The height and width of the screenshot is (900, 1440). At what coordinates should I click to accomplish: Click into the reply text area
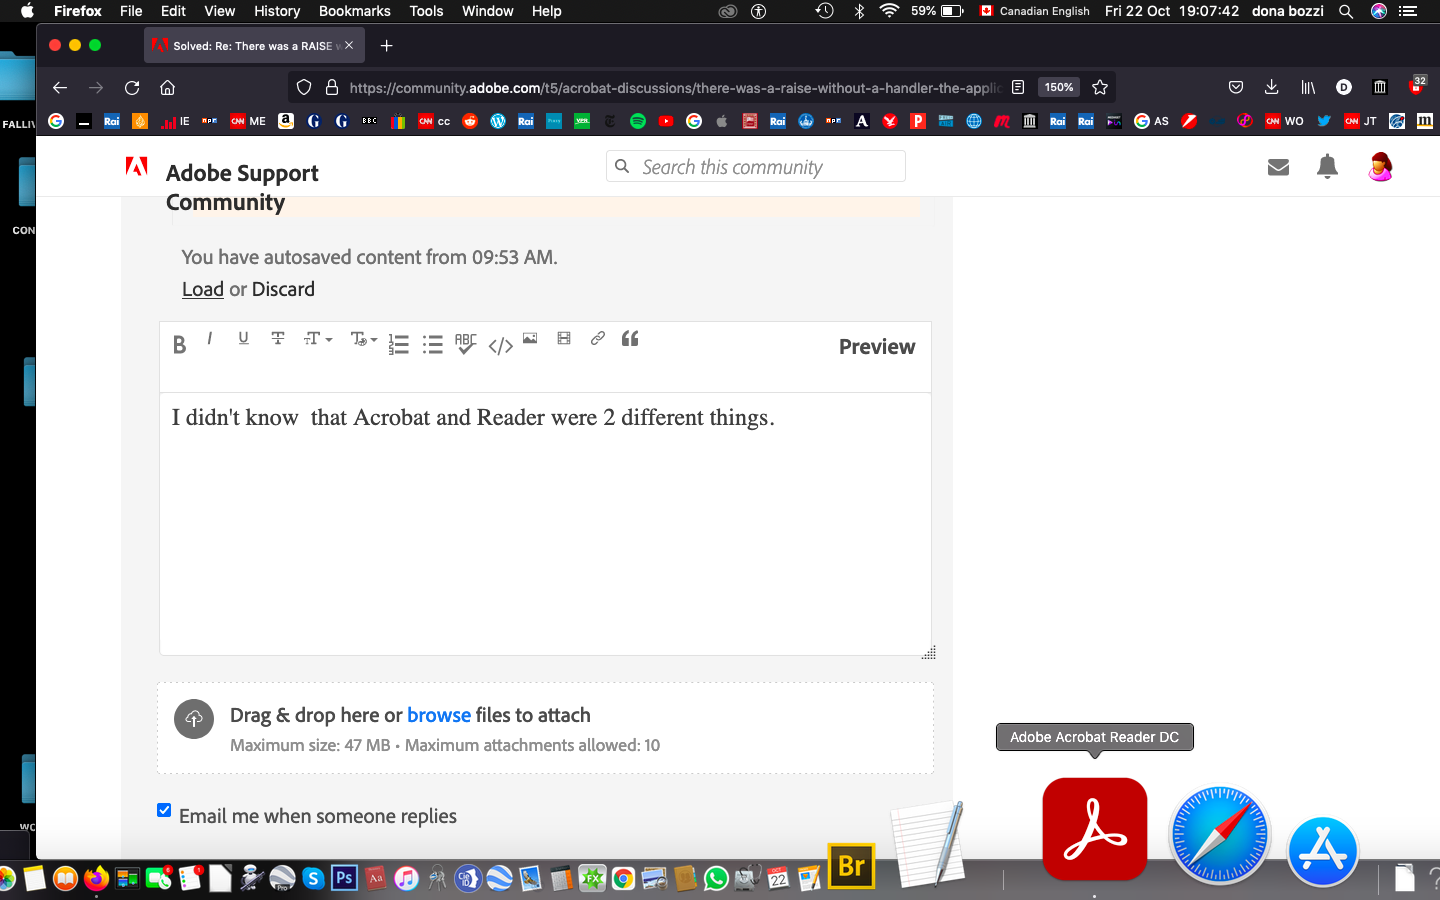545,524
